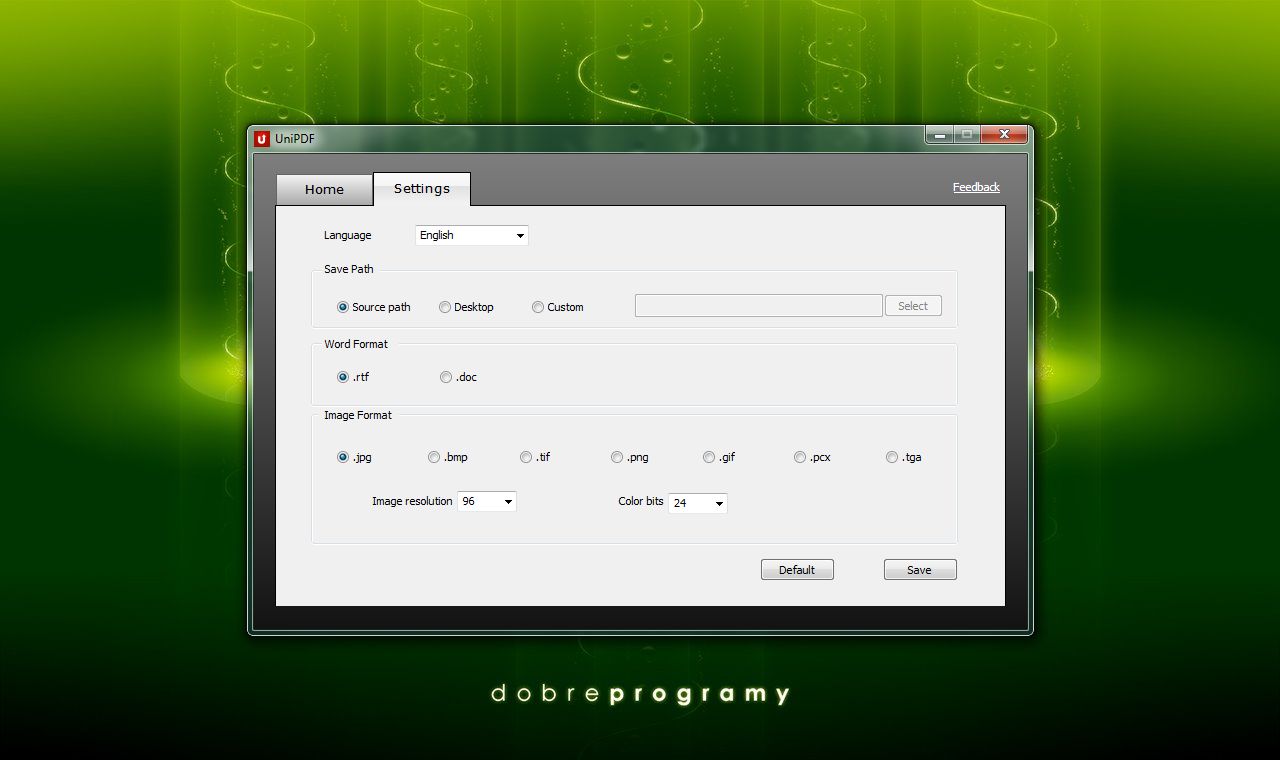The width and height of the screenshot is (1280, 760).
Task: Switch to the Home tab
Action: click(324, 189)
